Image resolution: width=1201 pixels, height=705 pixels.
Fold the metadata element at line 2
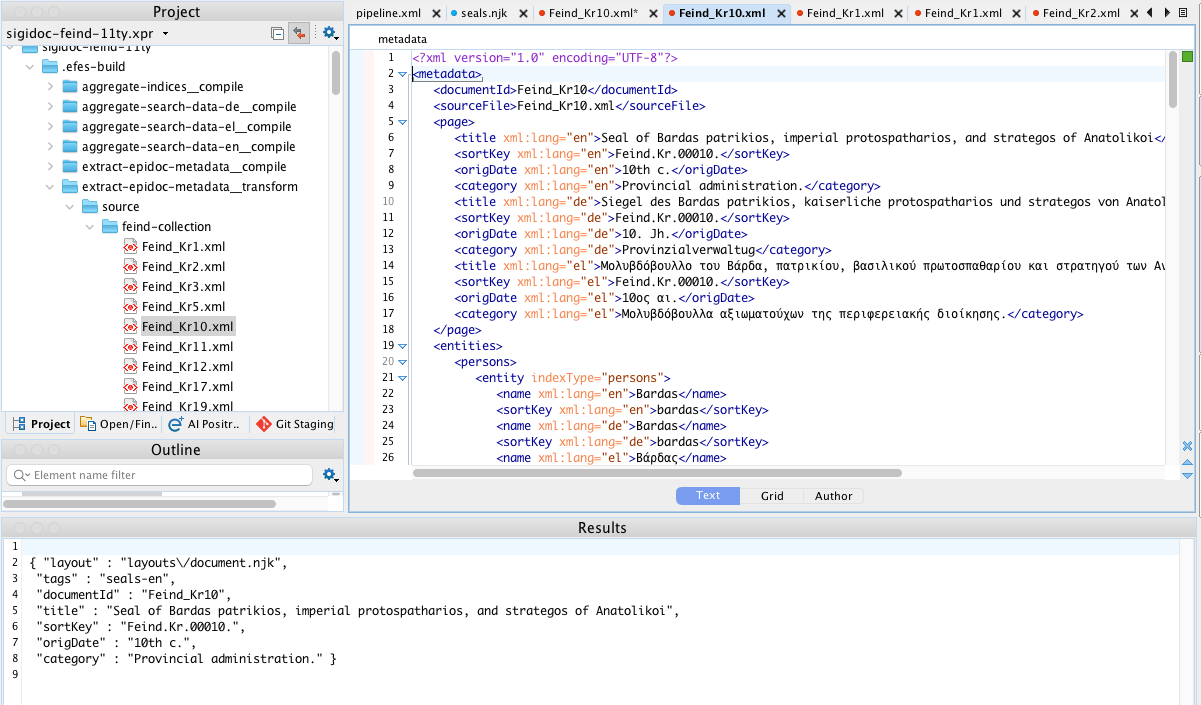pyautogui.click(x=402, y=73)
